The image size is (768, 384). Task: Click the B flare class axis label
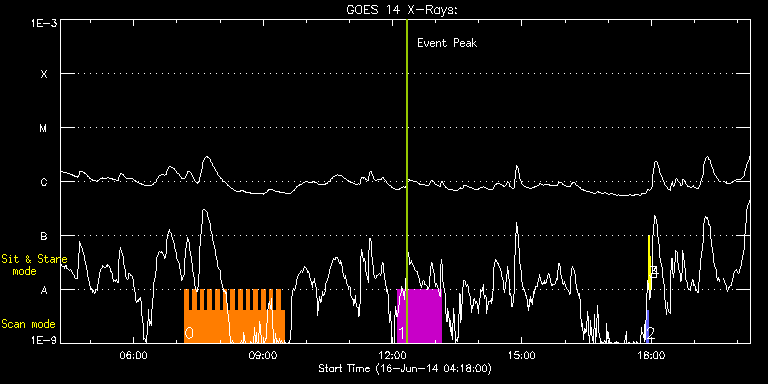tap(44, 236)
